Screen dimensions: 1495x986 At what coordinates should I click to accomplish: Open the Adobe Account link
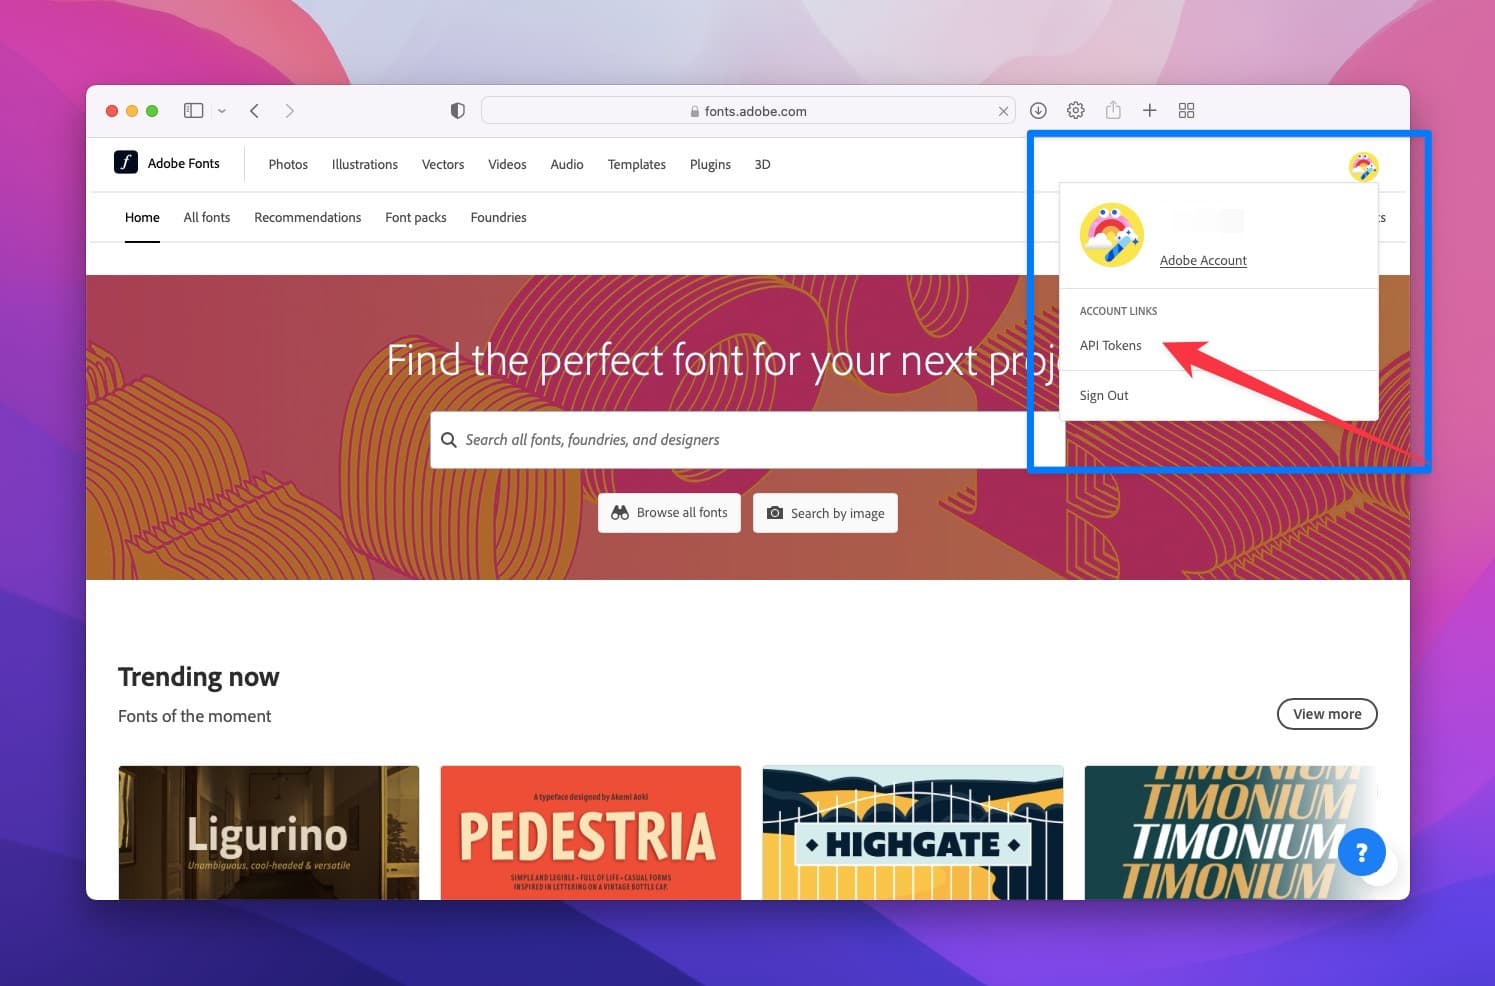click(x=1203, y=260)
